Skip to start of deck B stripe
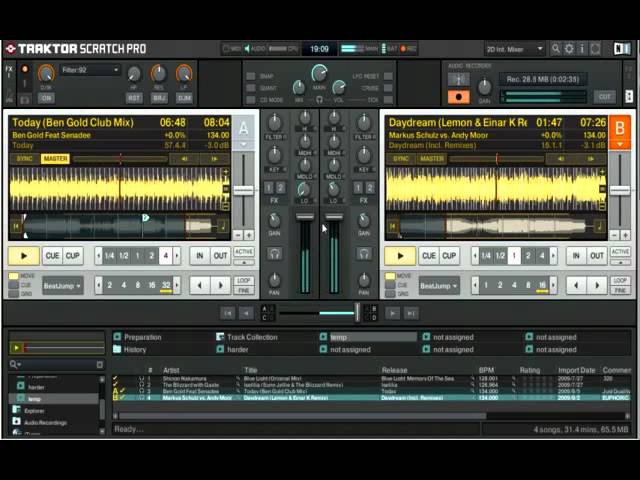 (392, 226)
